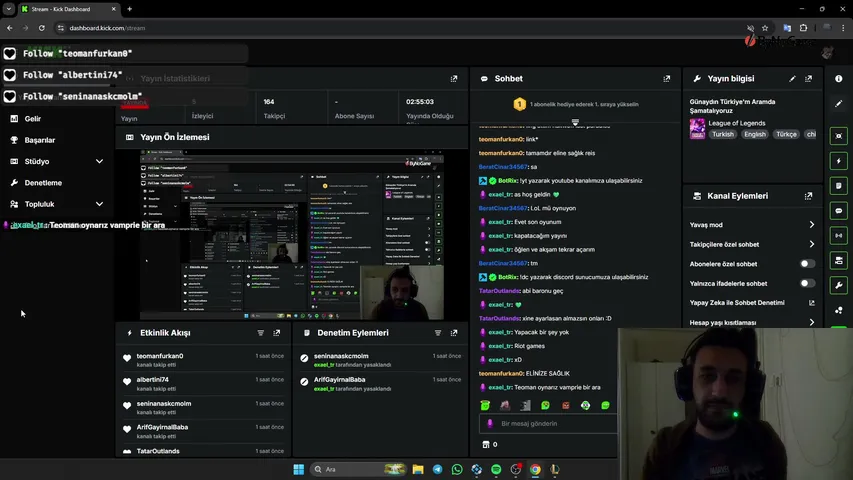Click the Takipçi count 164
The height and width of the screenshot is (480, 853).
(269, 102)
